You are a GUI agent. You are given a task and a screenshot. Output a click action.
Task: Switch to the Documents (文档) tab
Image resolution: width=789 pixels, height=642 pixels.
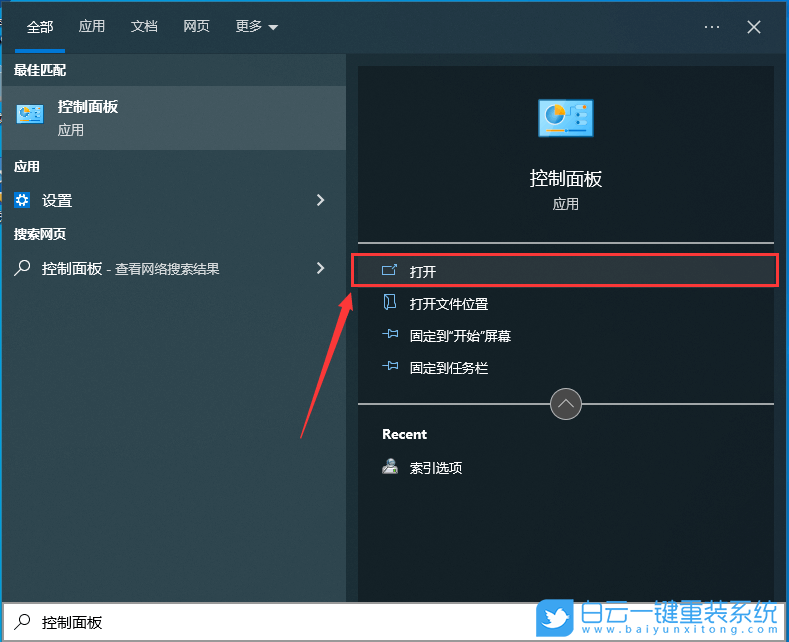(x=144, y=27)
